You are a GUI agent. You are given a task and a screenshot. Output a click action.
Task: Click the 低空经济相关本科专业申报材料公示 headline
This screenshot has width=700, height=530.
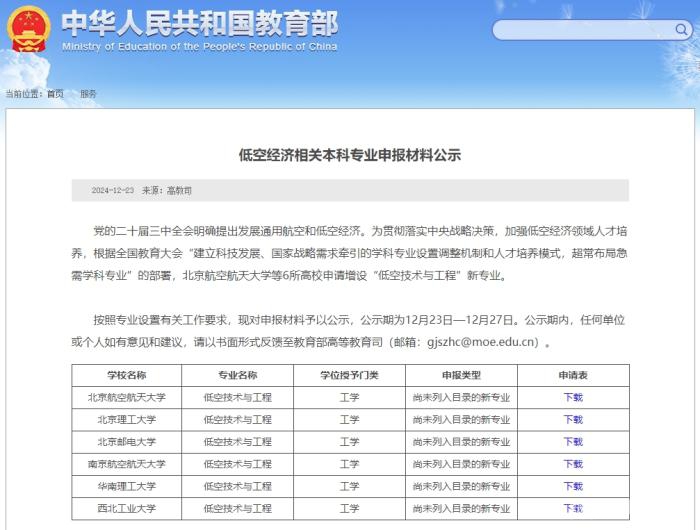coord(349,155)
